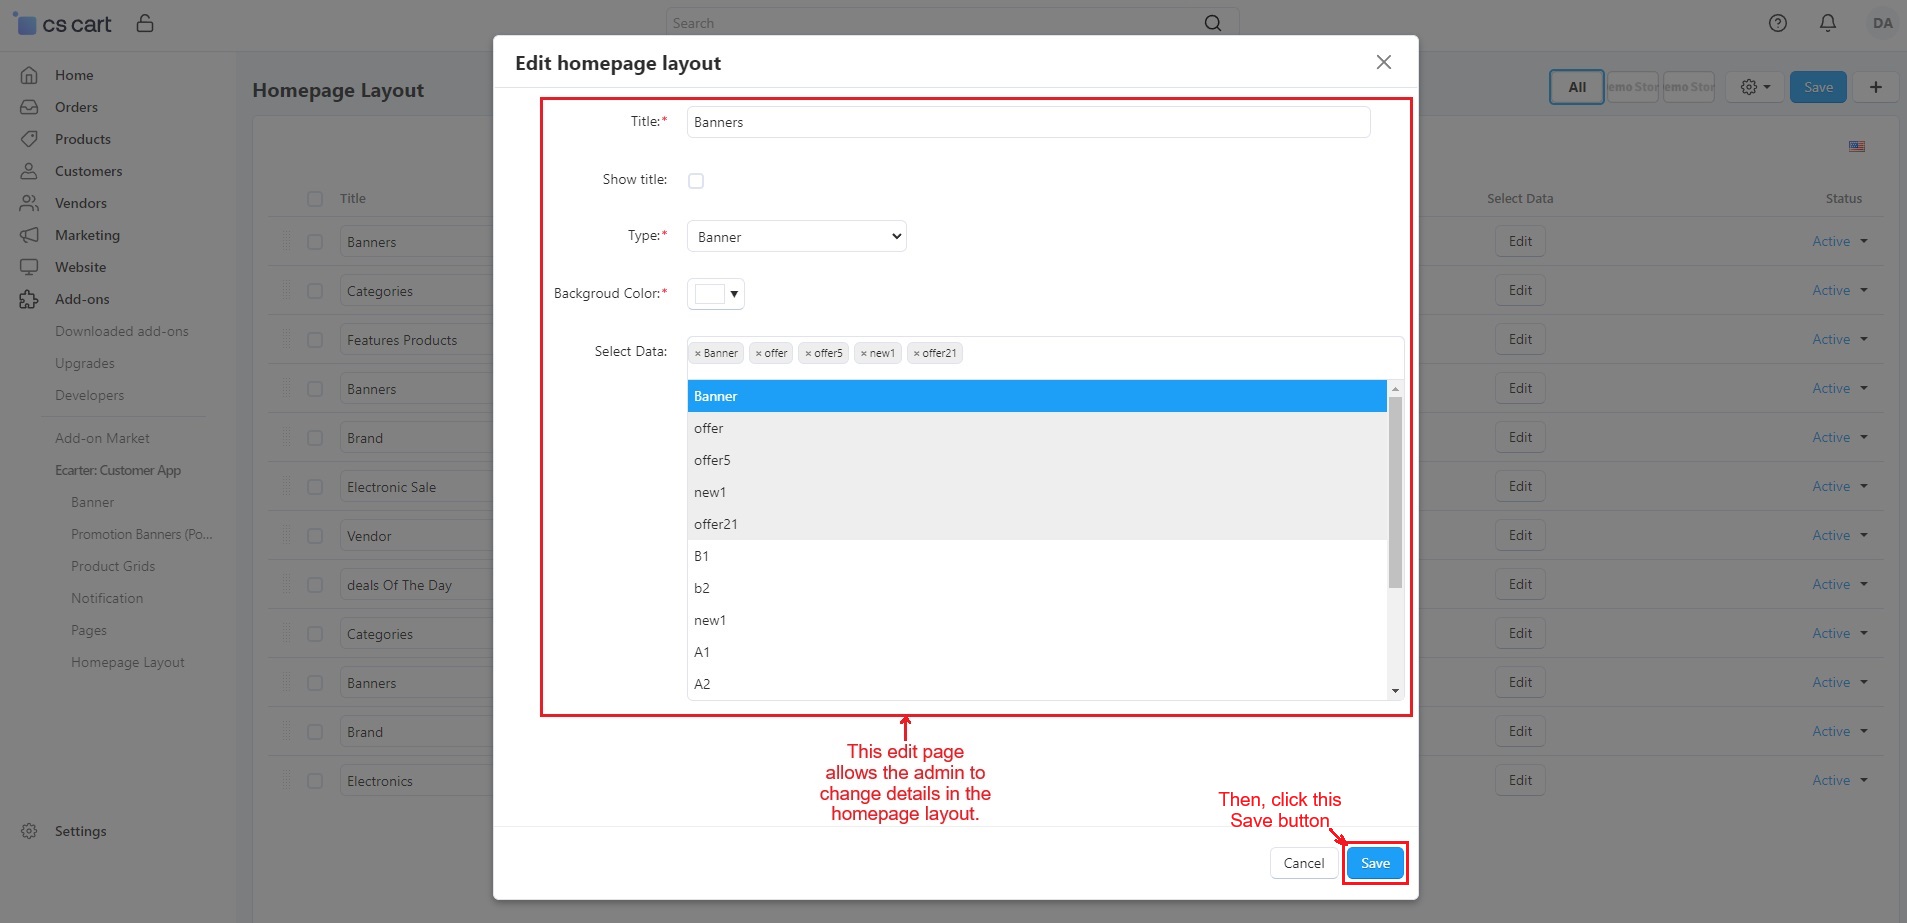Select B1 from the data list
Image resolution: width=1907 pixels, height=923 pixels.
[x=701, y=556]
